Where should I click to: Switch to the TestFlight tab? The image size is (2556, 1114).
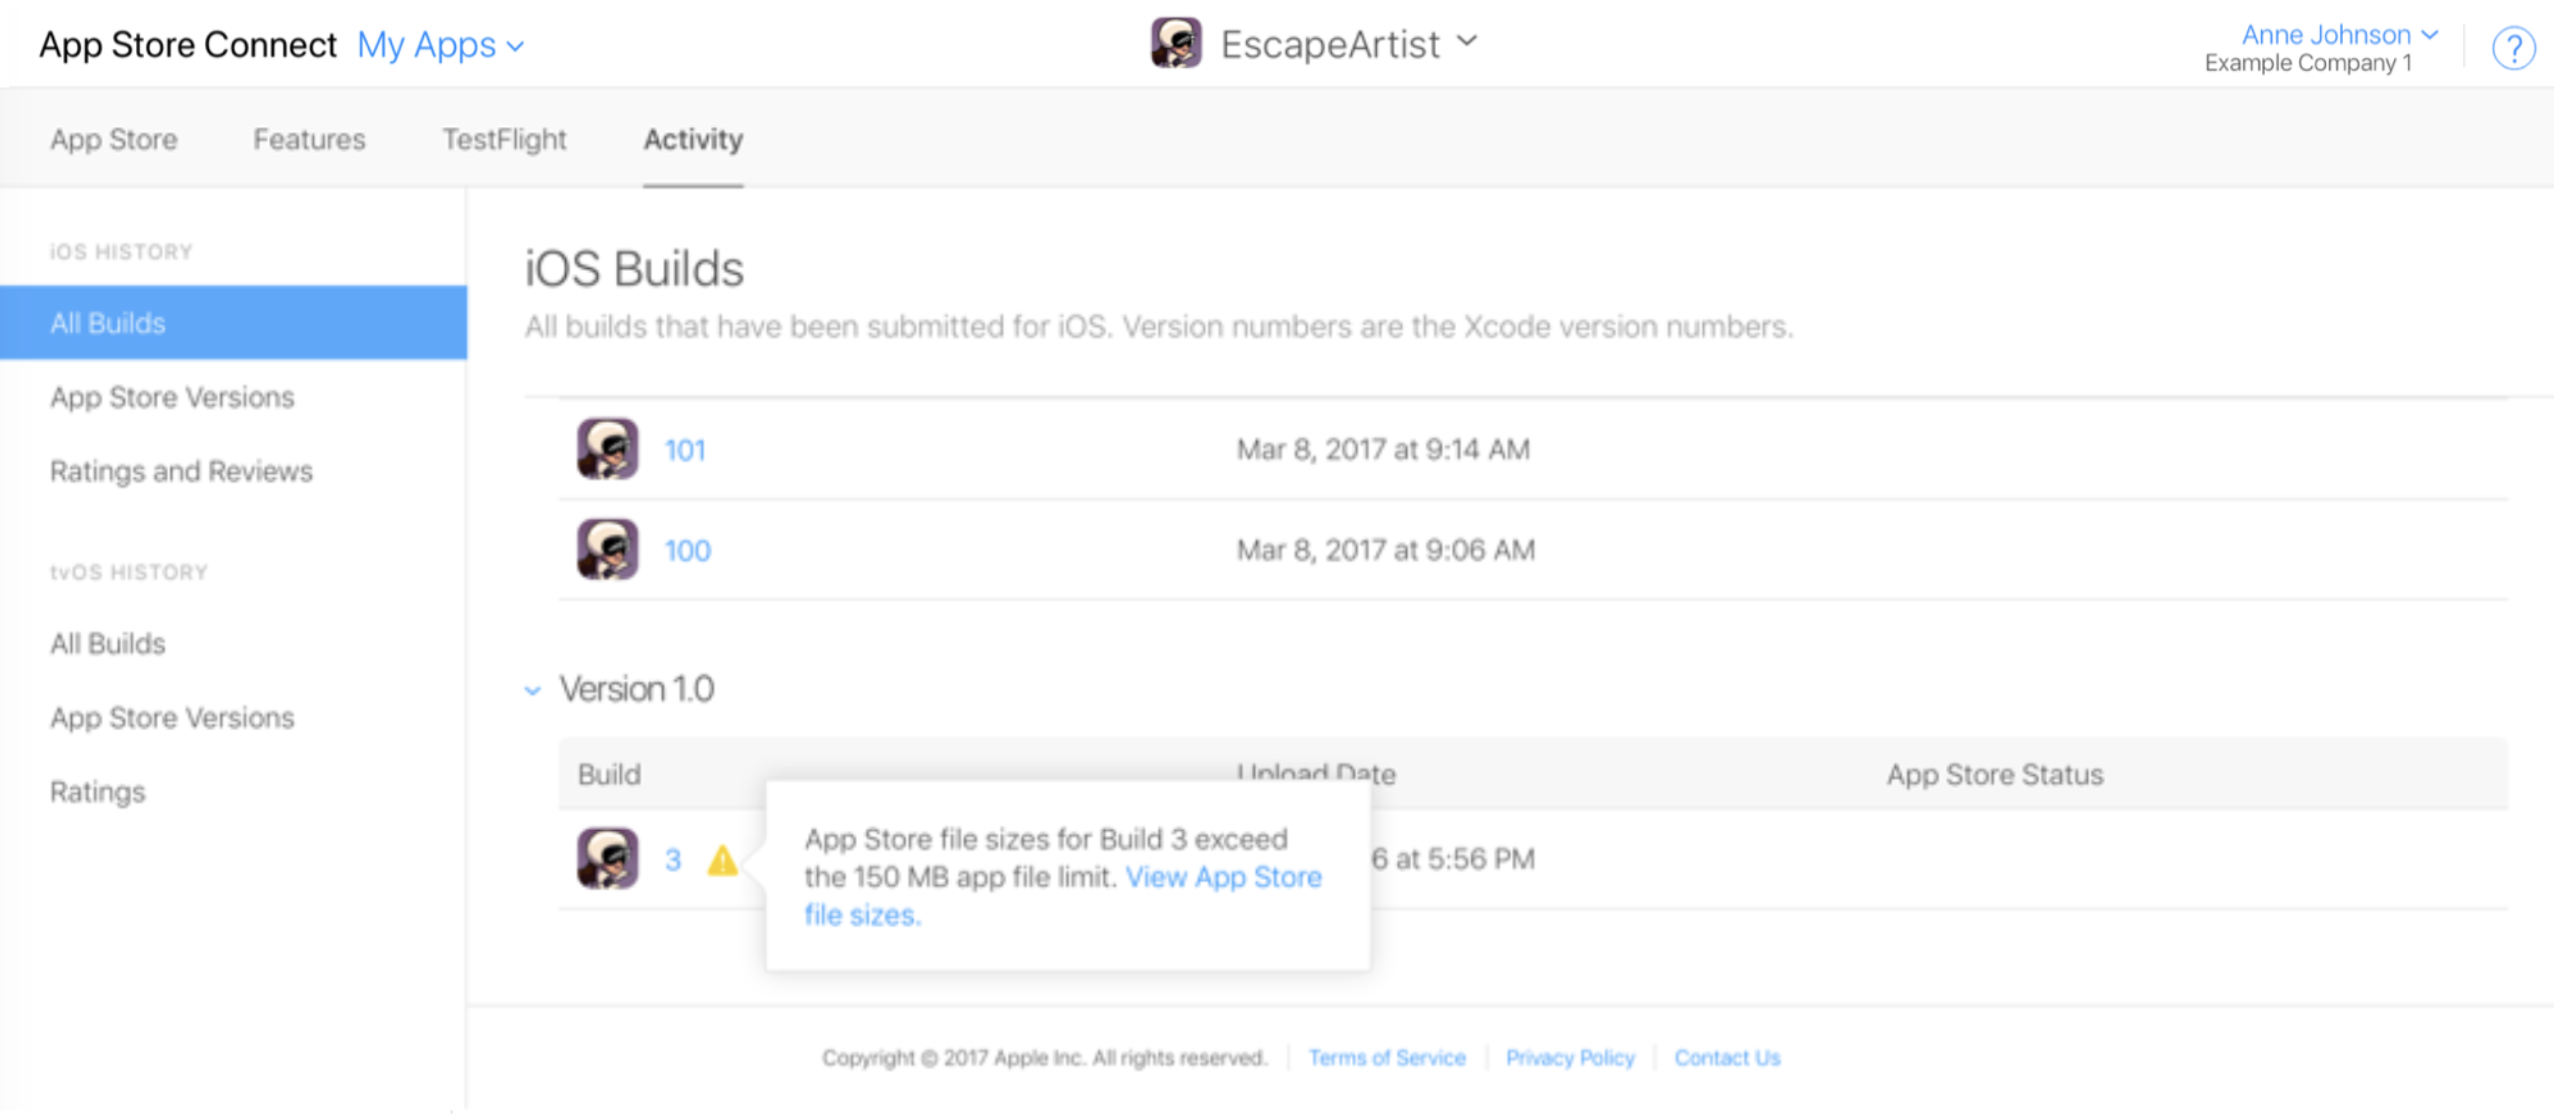[504, 139]
